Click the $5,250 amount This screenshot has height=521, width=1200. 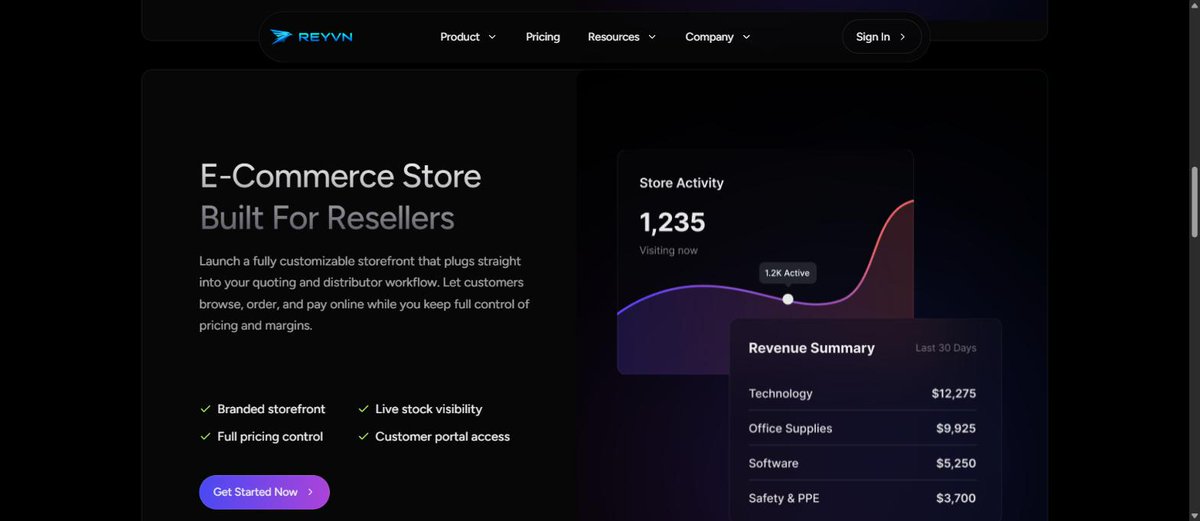(x=956, y=464)
